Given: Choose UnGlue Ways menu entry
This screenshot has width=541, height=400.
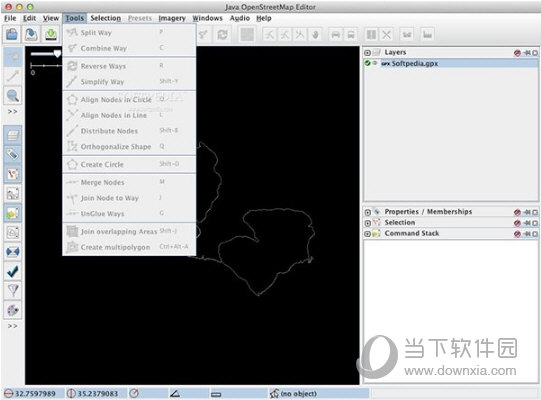Looking at the screenshot, I should click(x=129, y=213).
